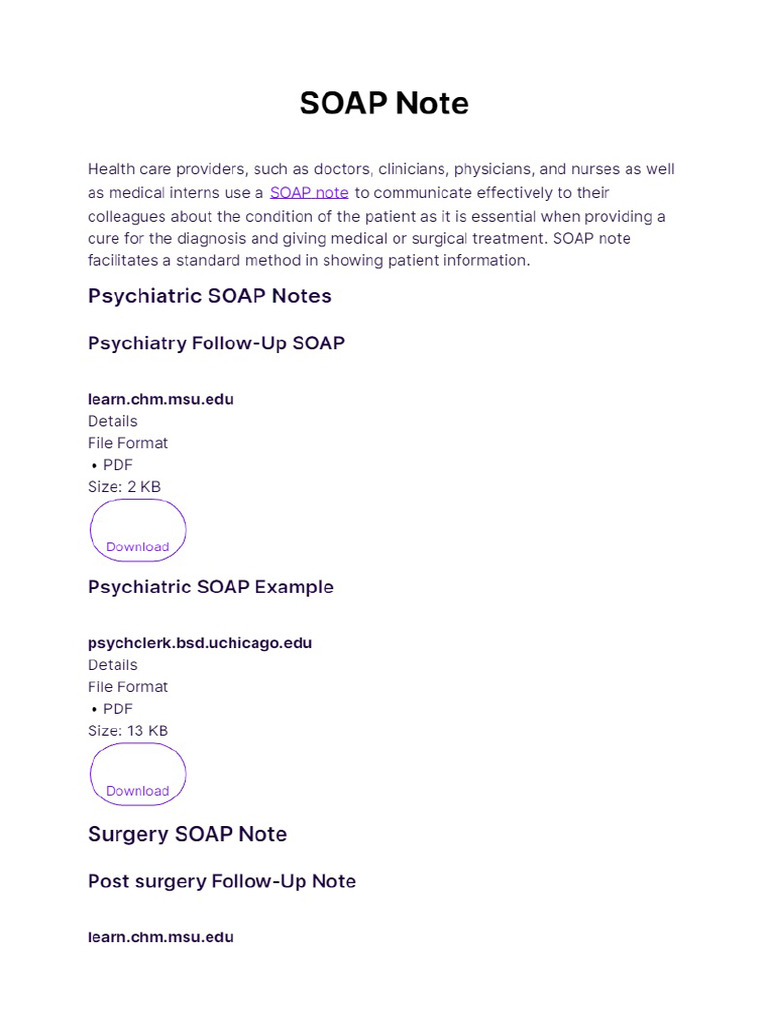Click "File Format" above the 2 KB size

pos(128,443)
